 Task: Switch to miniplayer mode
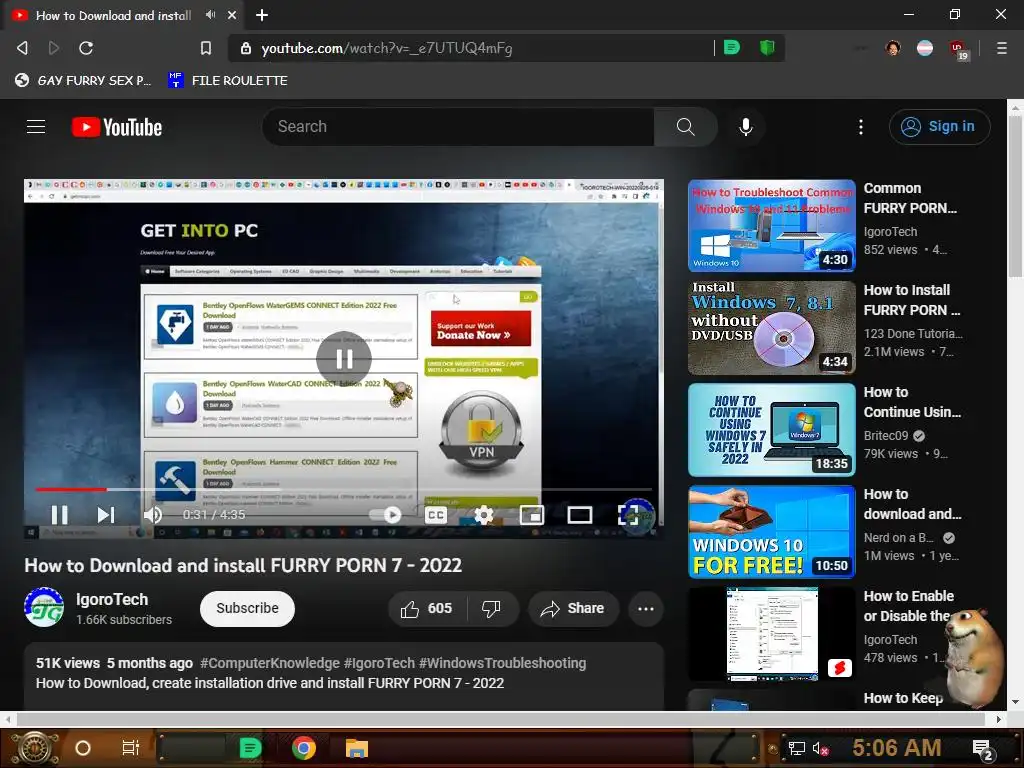pyautogui.click(x=532, y=515)
